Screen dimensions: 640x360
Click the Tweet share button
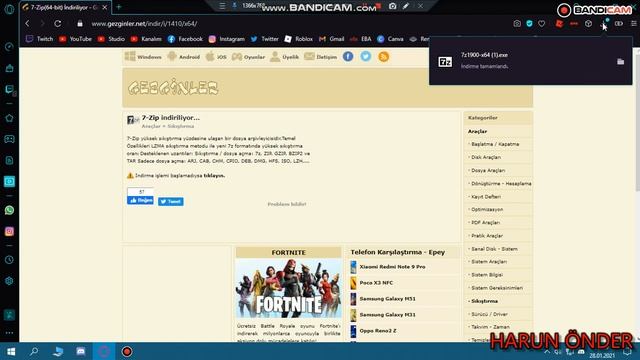pos(171,202)
